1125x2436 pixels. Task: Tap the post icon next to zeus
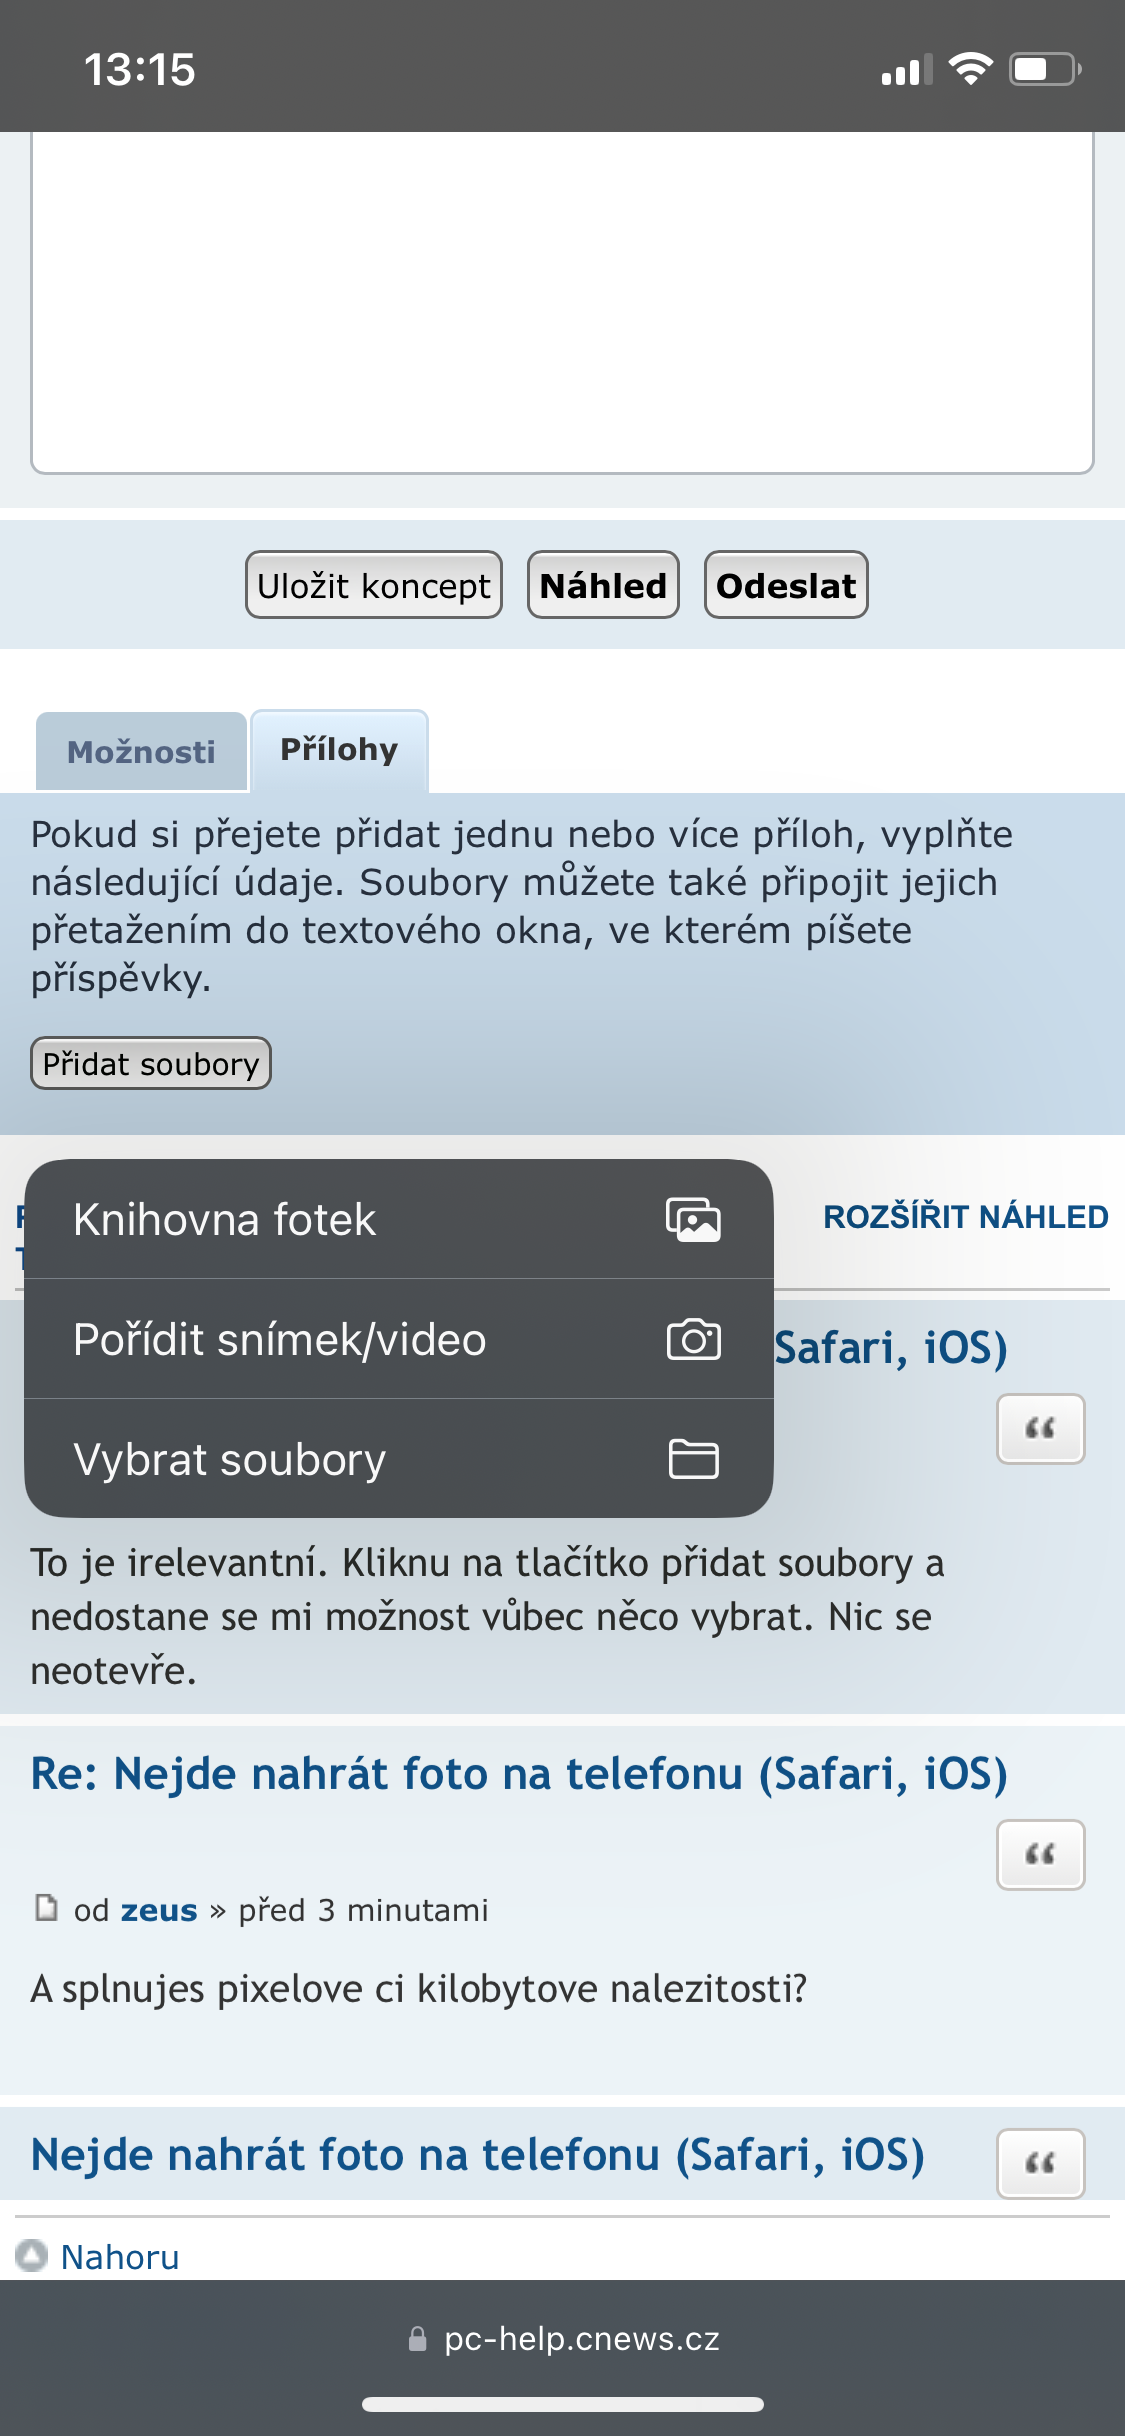tap(46, 1908)
